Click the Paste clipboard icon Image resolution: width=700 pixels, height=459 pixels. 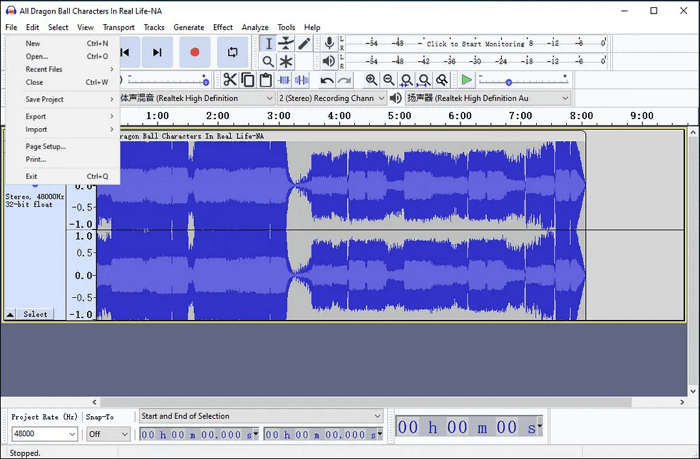266,80
